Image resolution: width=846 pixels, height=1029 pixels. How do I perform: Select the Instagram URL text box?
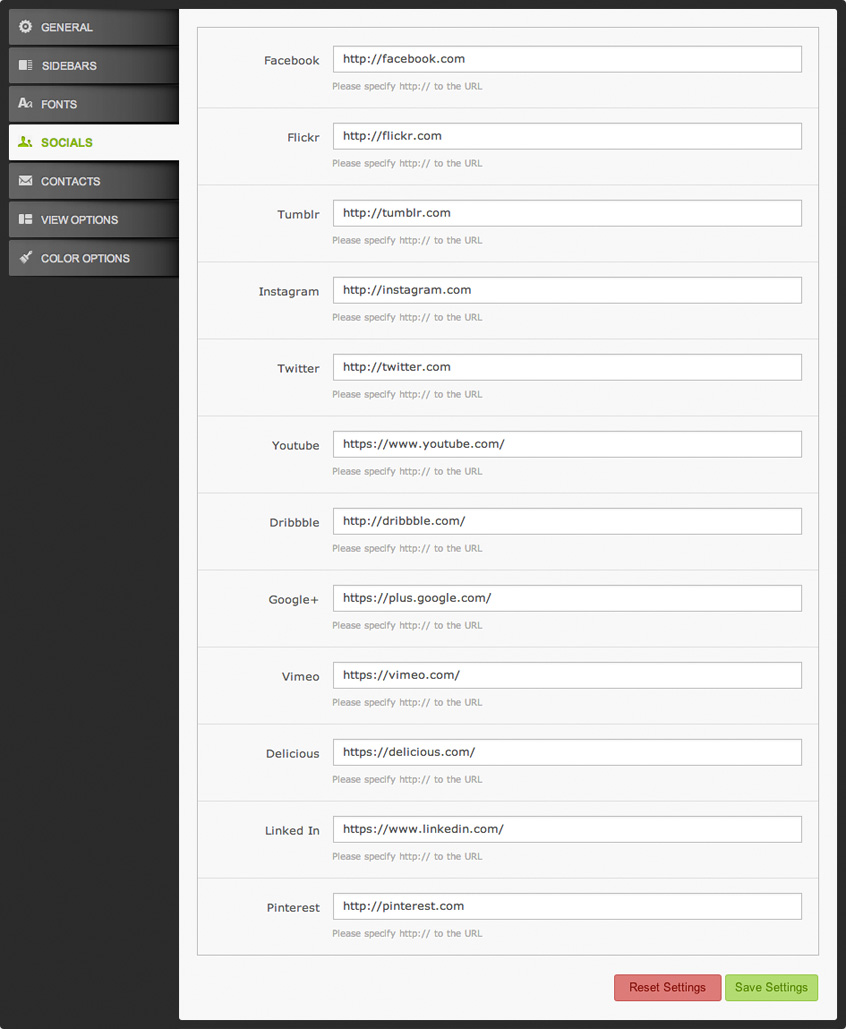[567, 290]
